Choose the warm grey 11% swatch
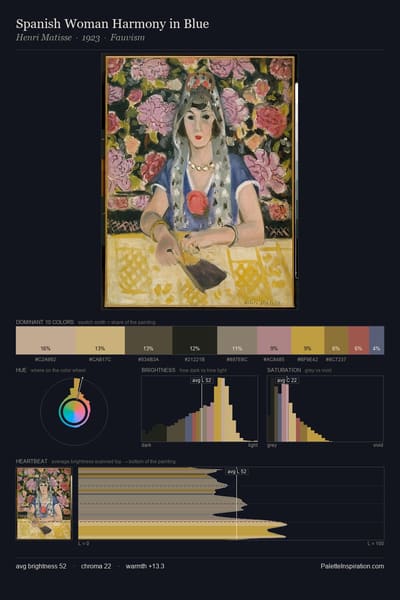The image size is (400, 600). click(237, 340)
